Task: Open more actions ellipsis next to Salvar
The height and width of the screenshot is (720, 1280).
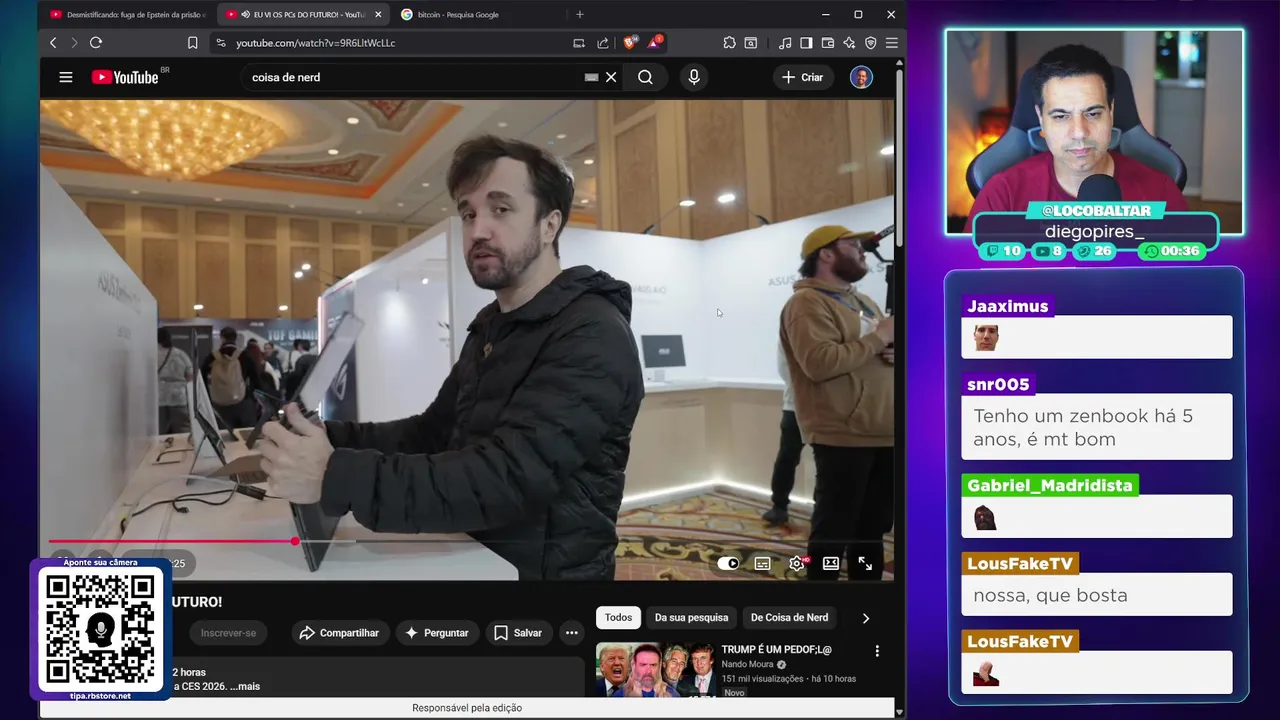Action: click(571, 633)
